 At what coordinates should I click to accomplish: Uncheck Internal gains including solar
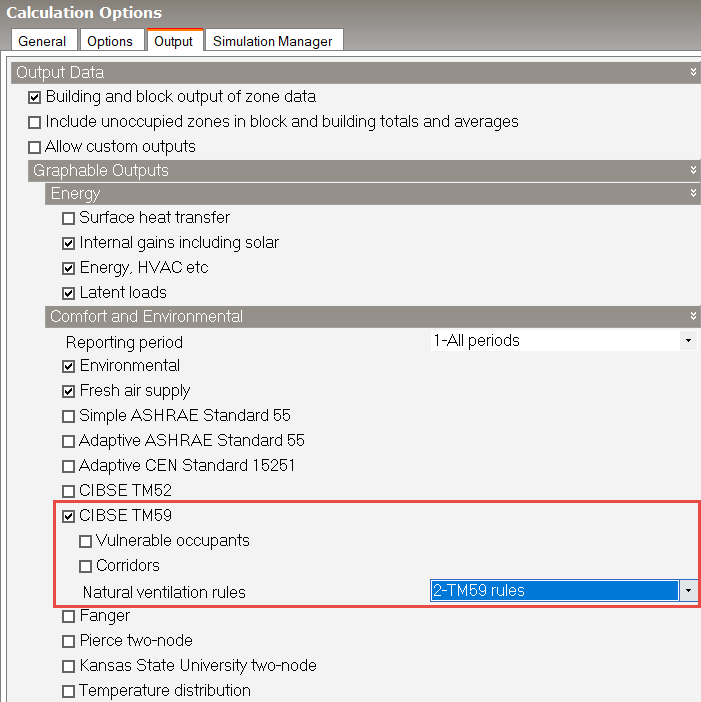point(68,243)
